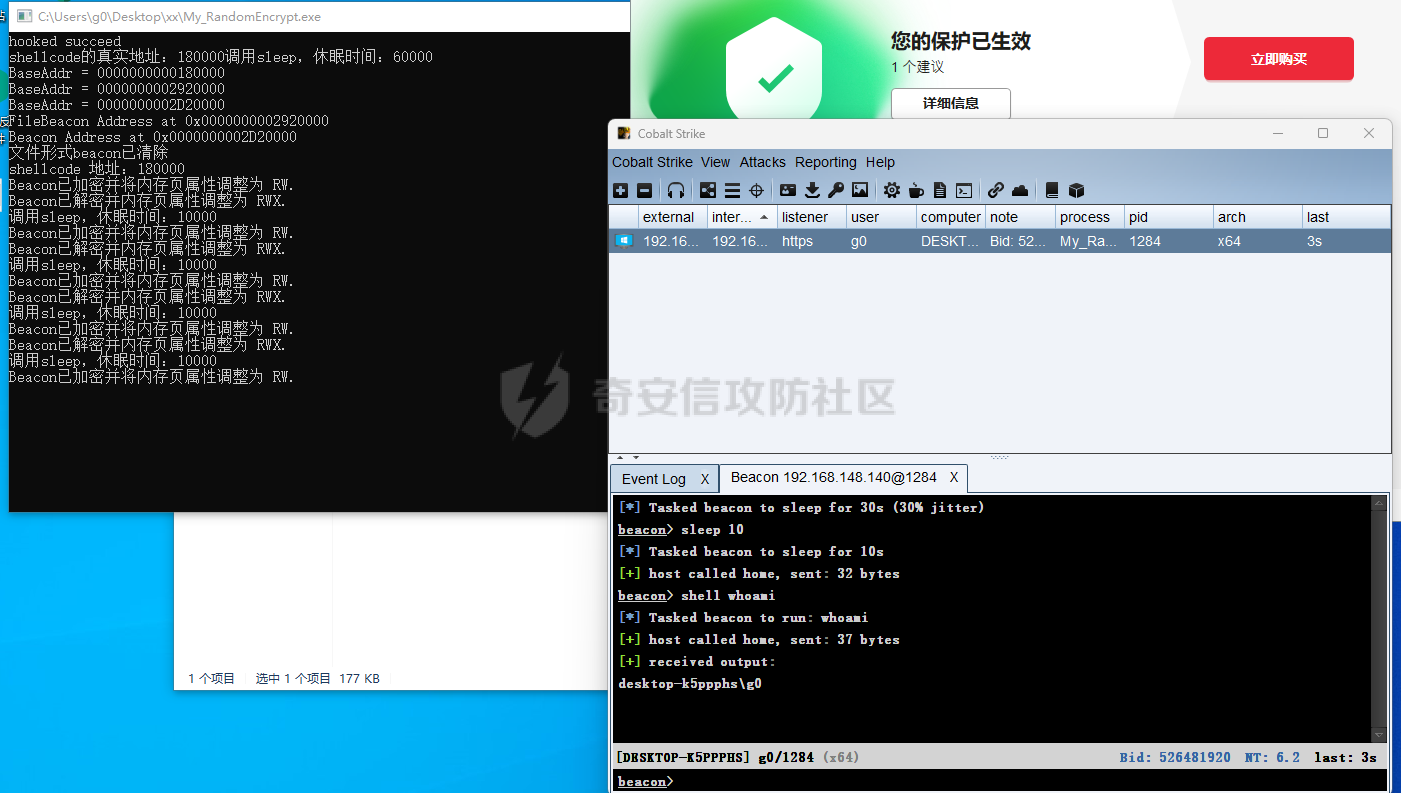Click the cloud manage web server icon
1401x793 pixels.
tap(1020, 190)
